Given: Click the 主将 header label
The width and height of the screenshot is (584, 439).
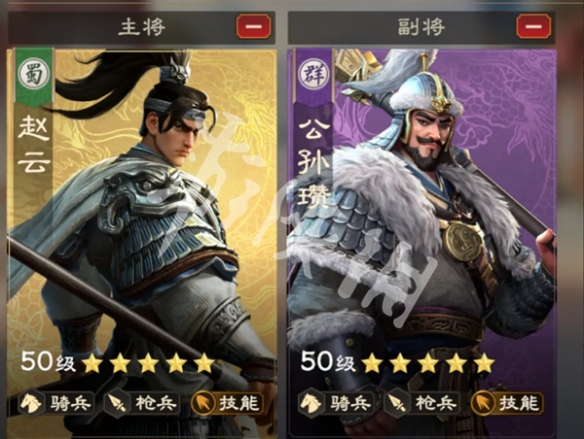Looking at the screenshot, I should 142,27.
